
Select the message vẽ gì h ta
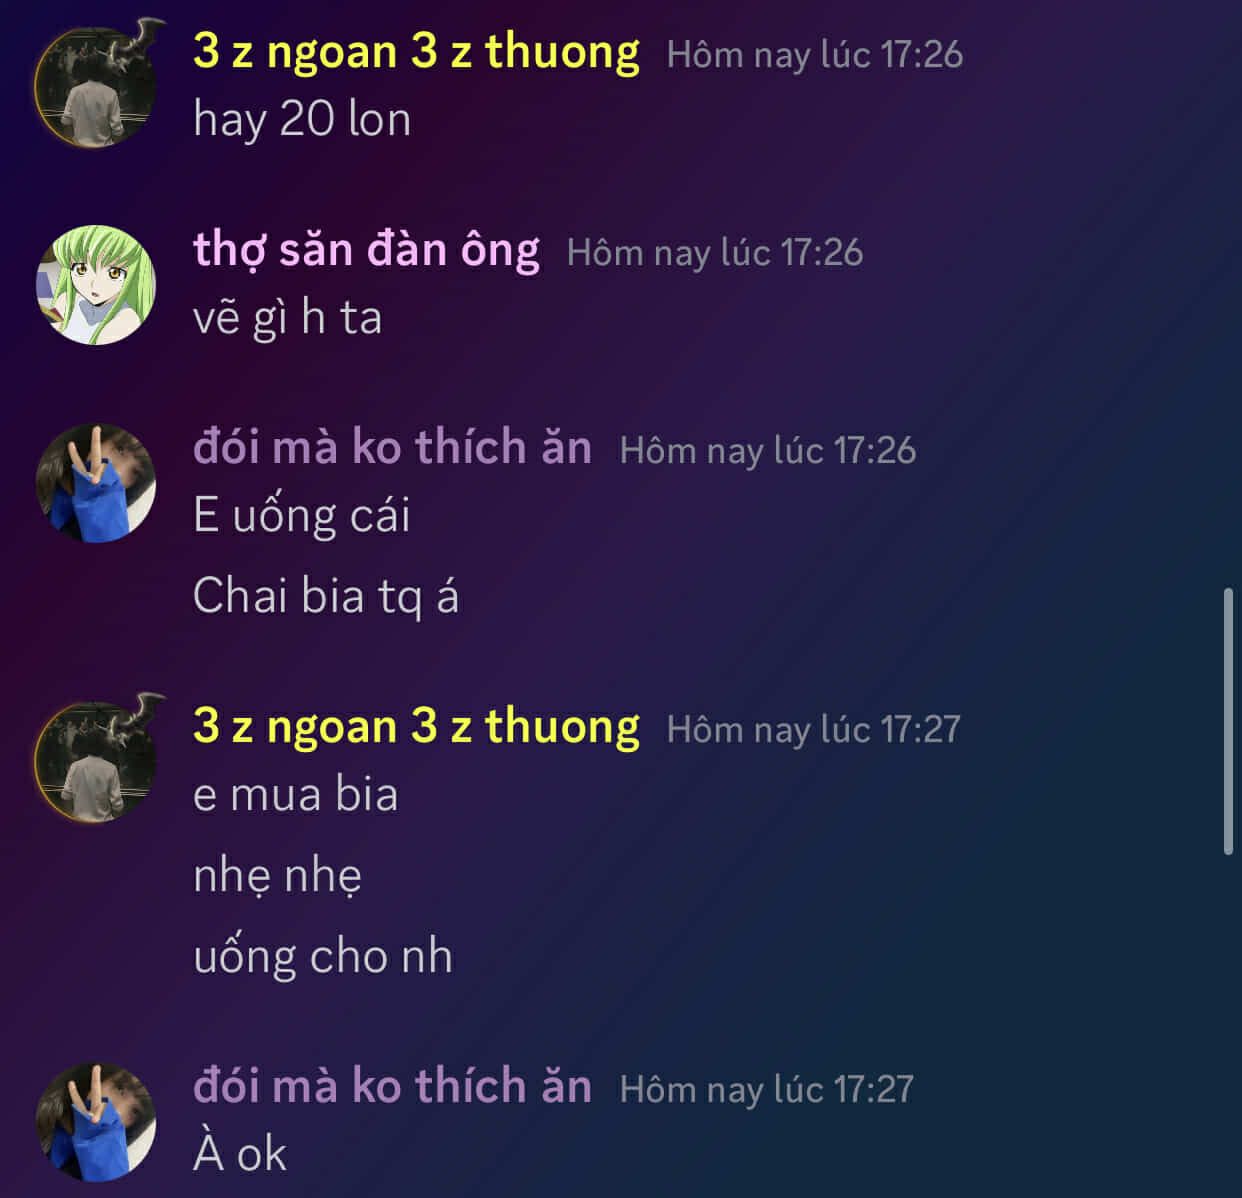pos(288,318)
